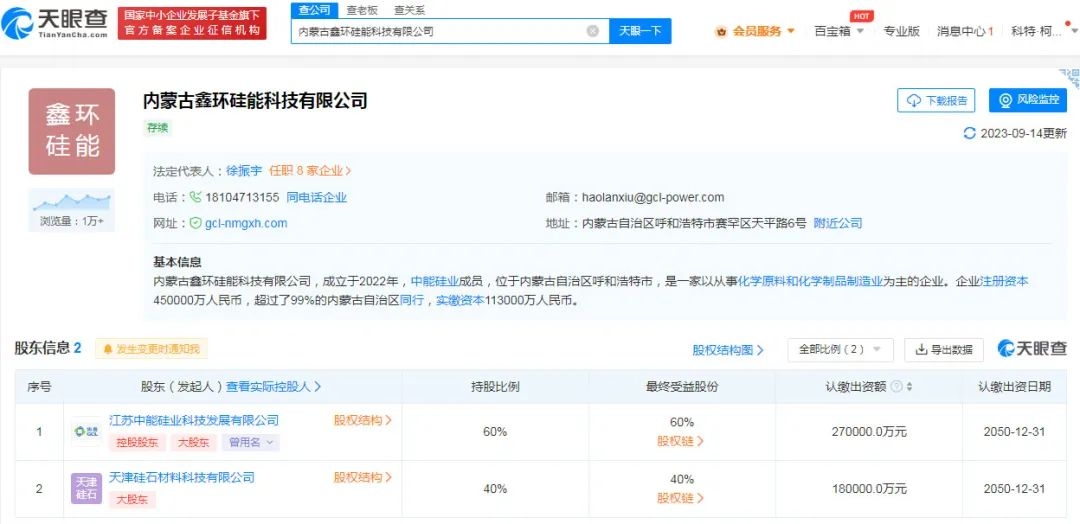The height and width of the screenshot is (524, 1080).
Task: Click the shield icon beside gcl-nmgxh.com
Action: 195,224
